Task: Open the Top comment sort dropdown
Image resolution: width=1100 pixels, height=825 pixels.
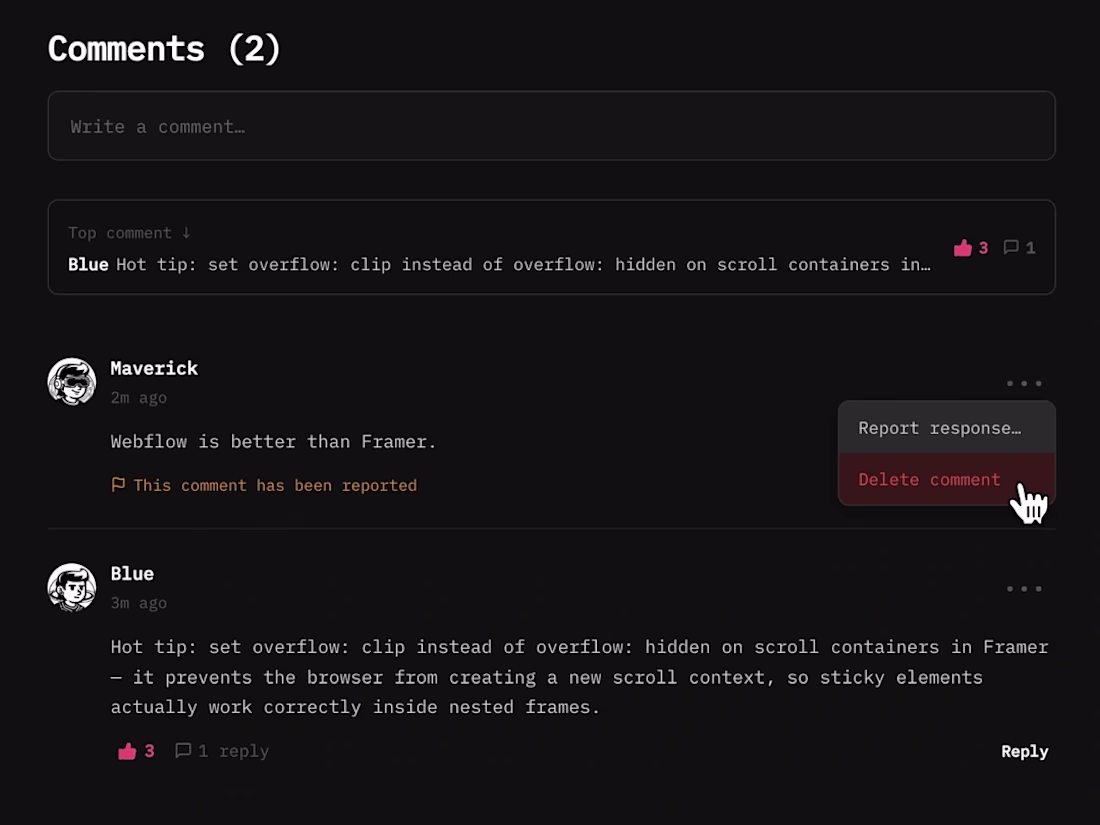Action: point(129,233)
